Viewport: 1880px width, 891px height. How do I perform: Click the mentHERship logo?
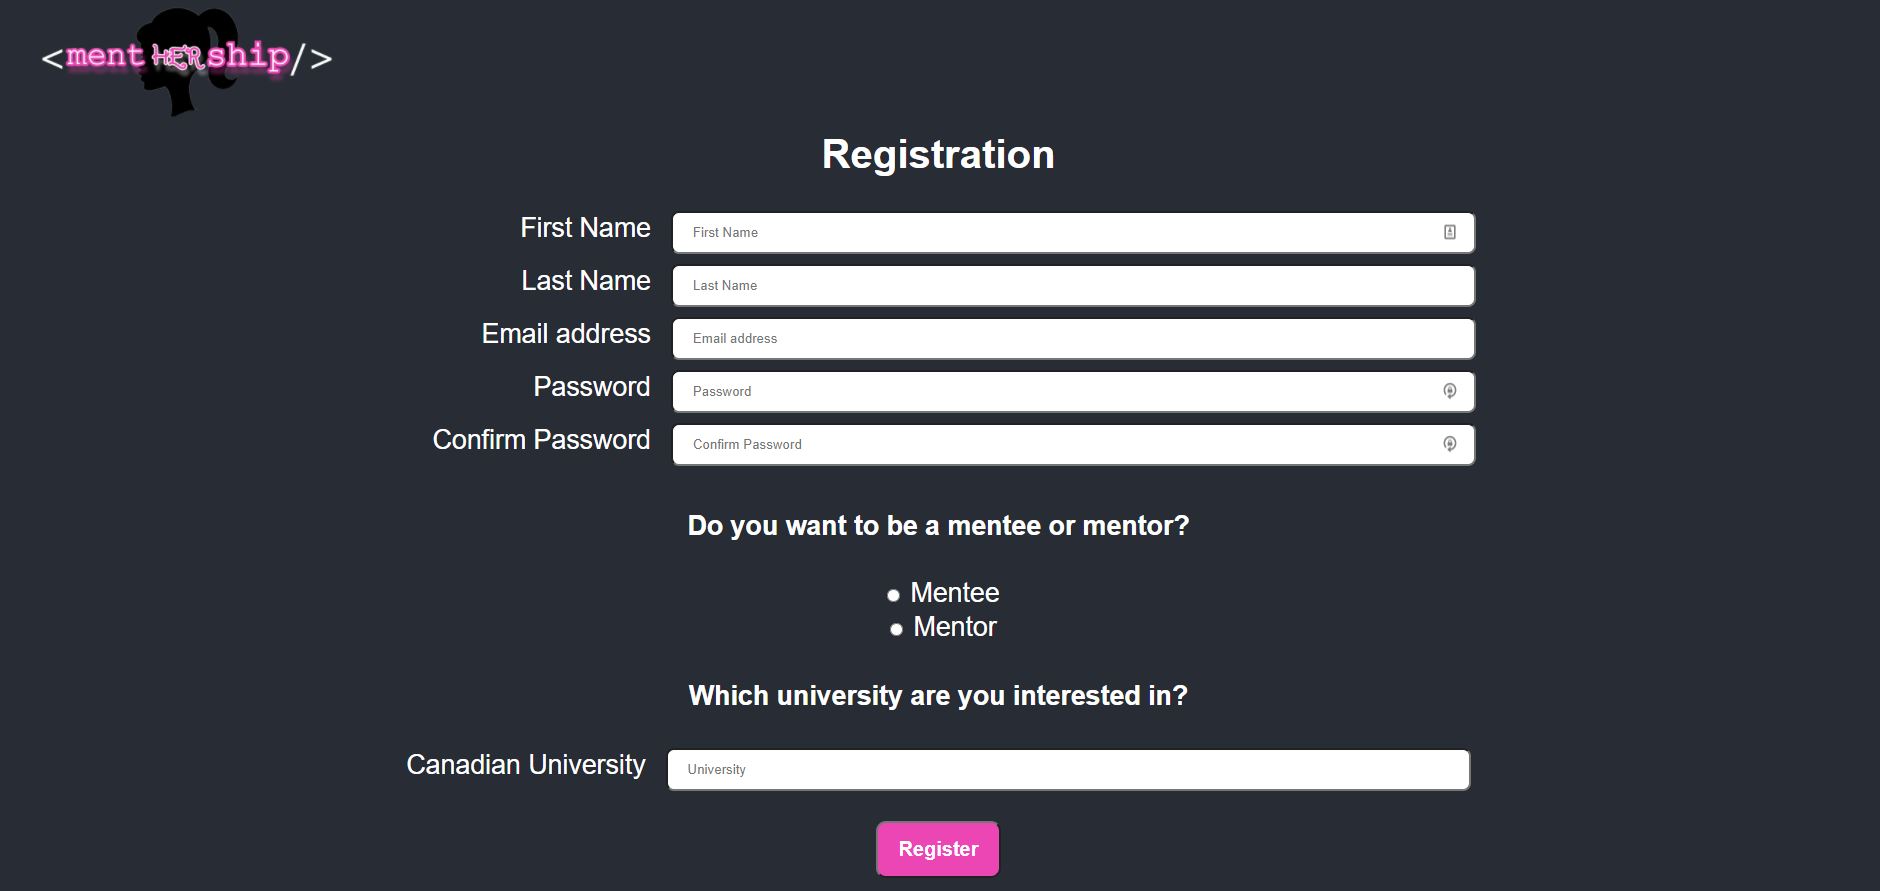click(x=187, y=59)
